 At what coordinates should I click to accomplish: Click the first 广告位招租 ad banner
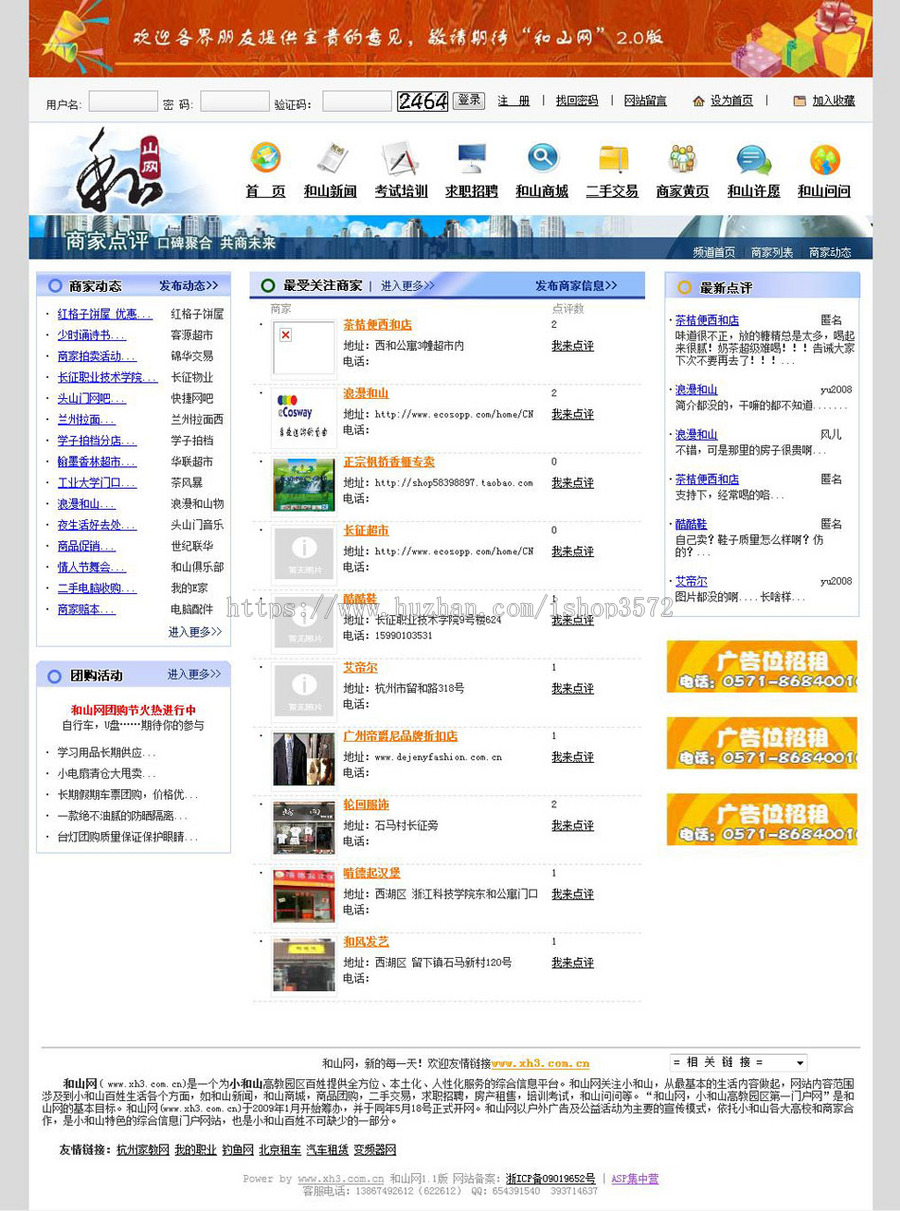(762, 667)
